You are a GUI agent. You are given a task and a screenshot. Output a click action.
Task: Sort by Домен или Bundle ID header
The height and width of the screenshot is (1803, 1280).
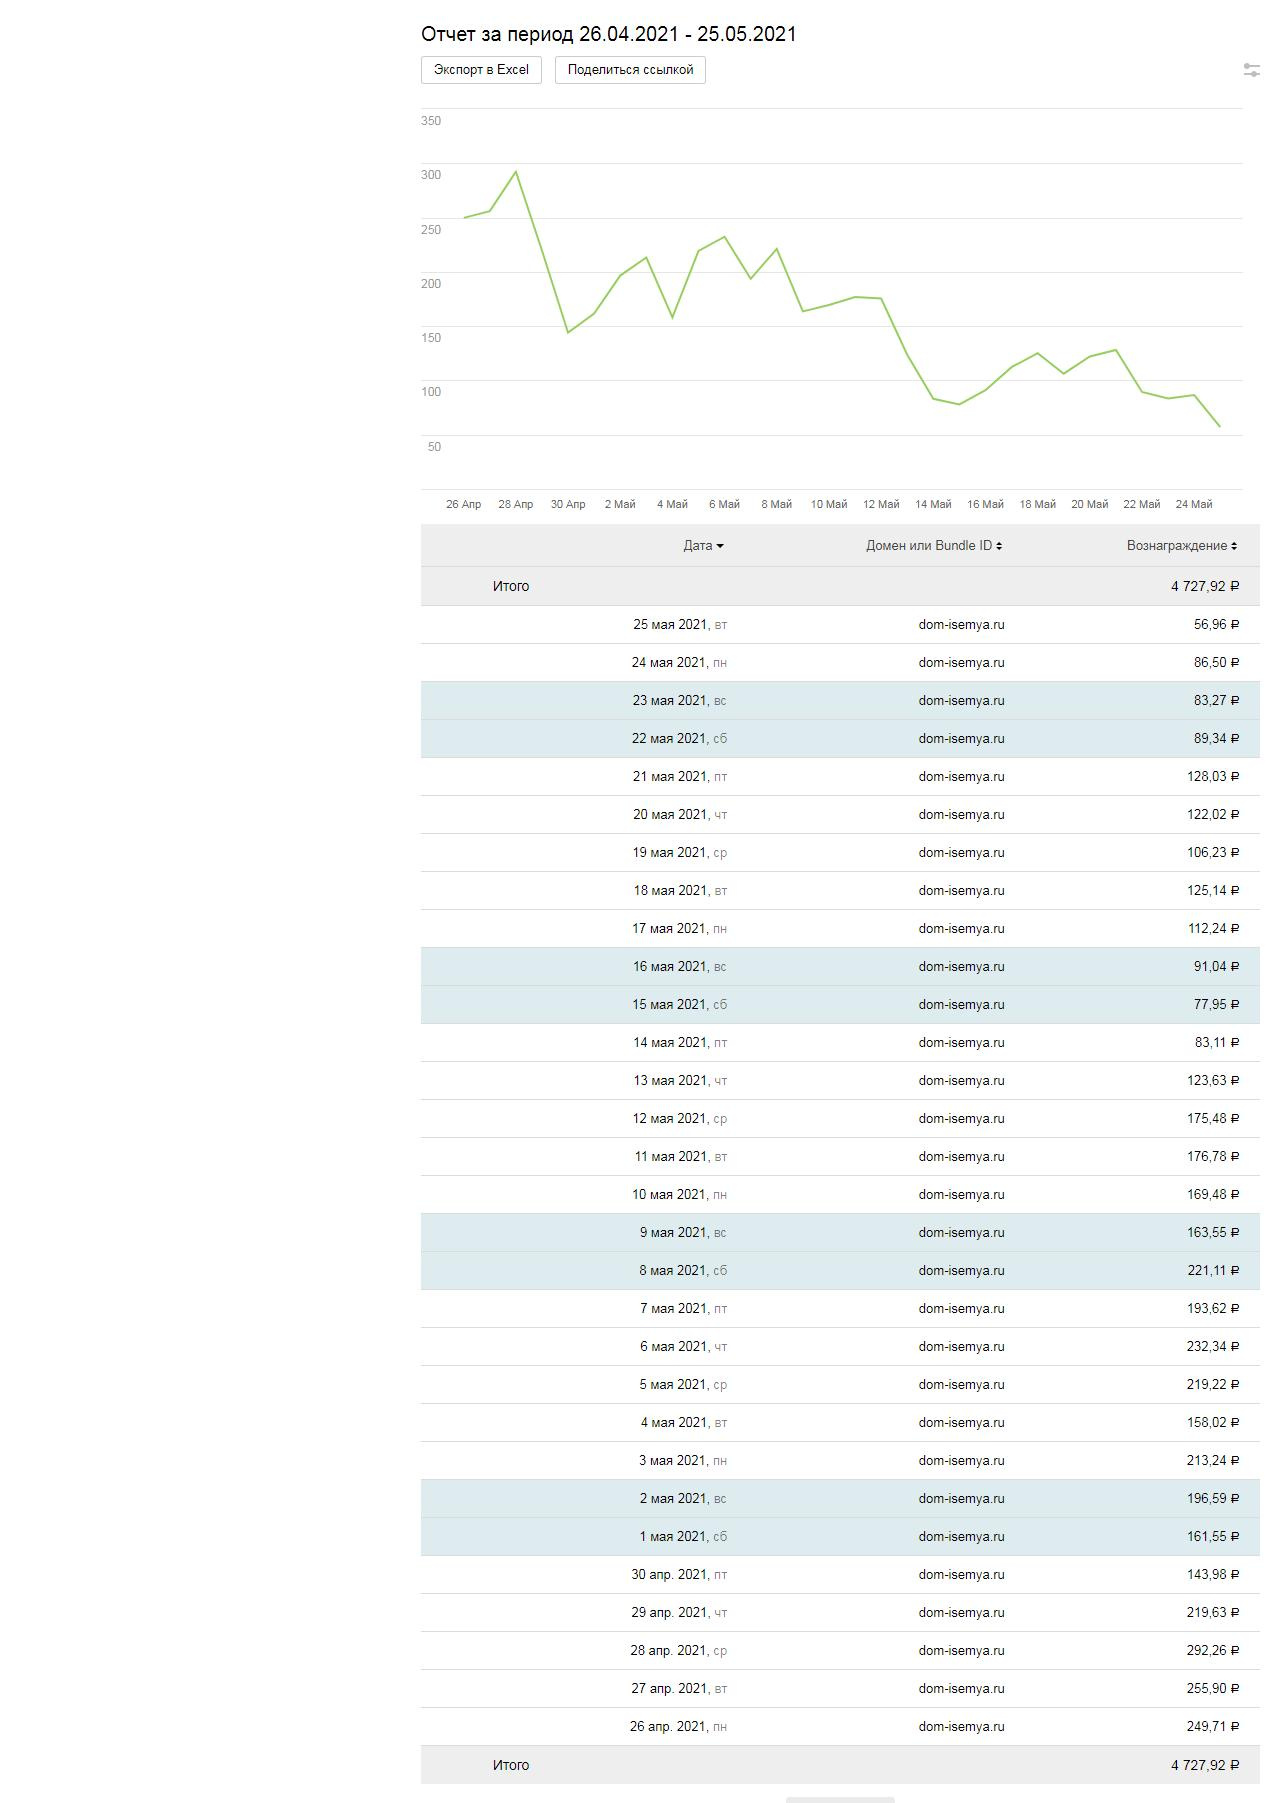pyautogui.click(x=934, y=546)
